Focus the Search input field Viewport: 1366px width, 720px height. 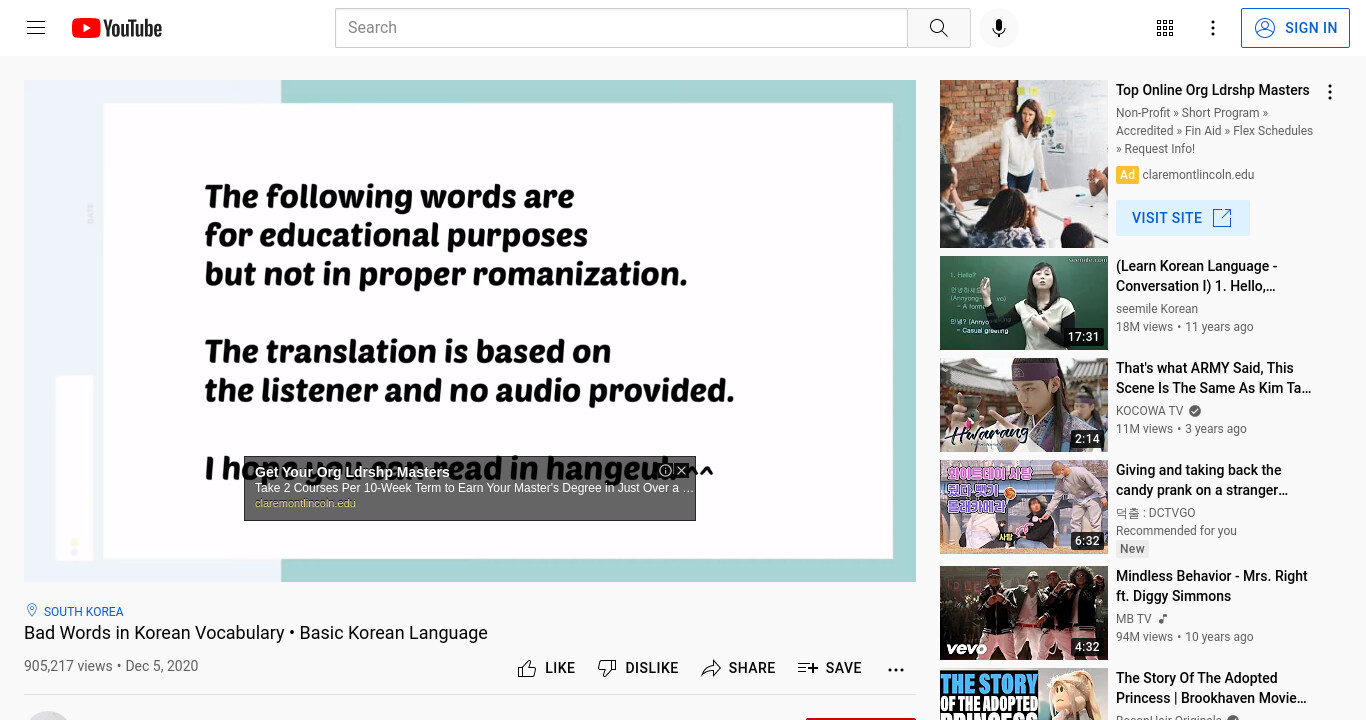point(621,28)
